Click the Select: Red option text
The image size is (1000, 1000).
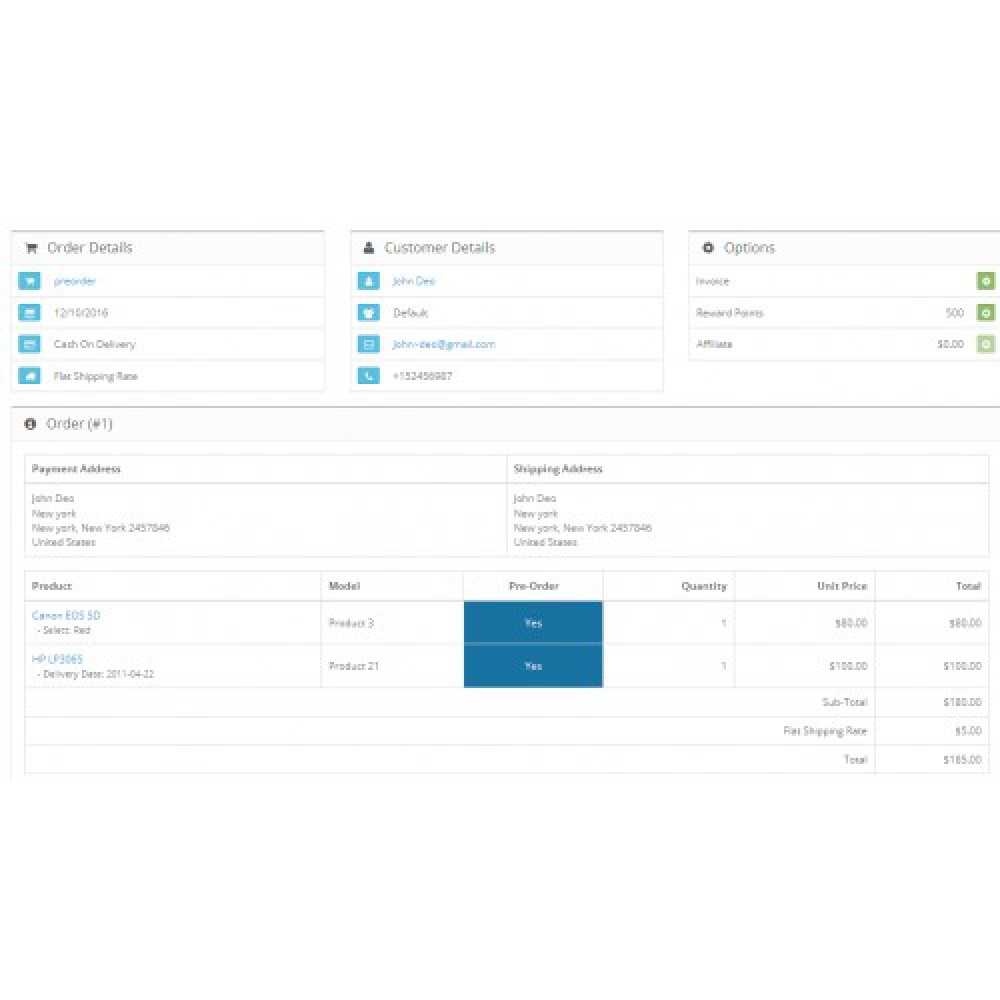point(64,630)
